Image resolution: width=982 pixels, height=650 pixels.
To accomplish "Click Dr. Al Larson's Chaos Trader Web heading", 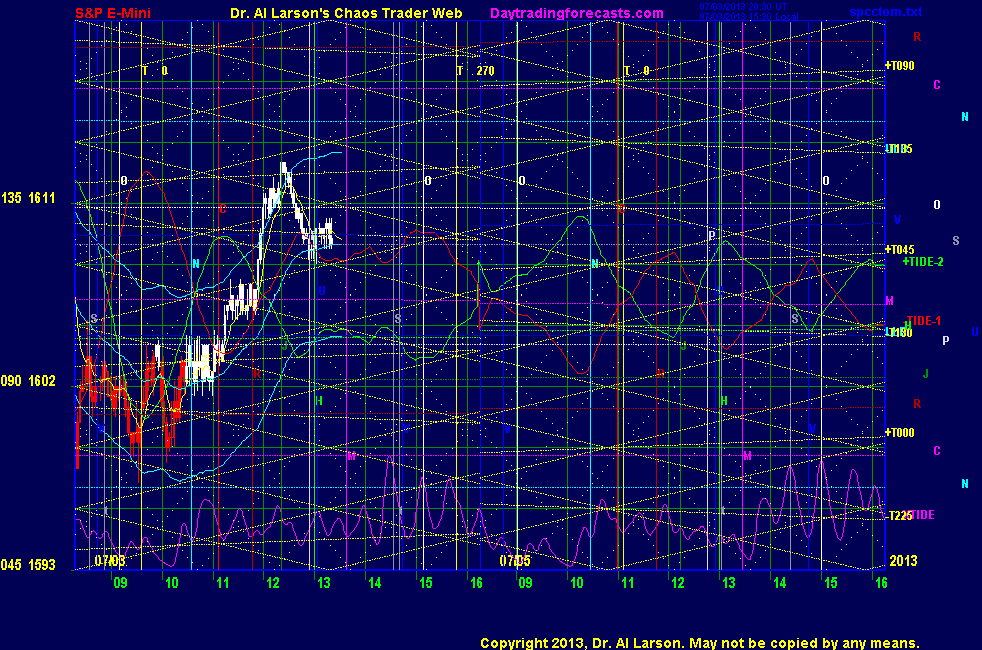I will pyautogui.click(x=346, y=13).
